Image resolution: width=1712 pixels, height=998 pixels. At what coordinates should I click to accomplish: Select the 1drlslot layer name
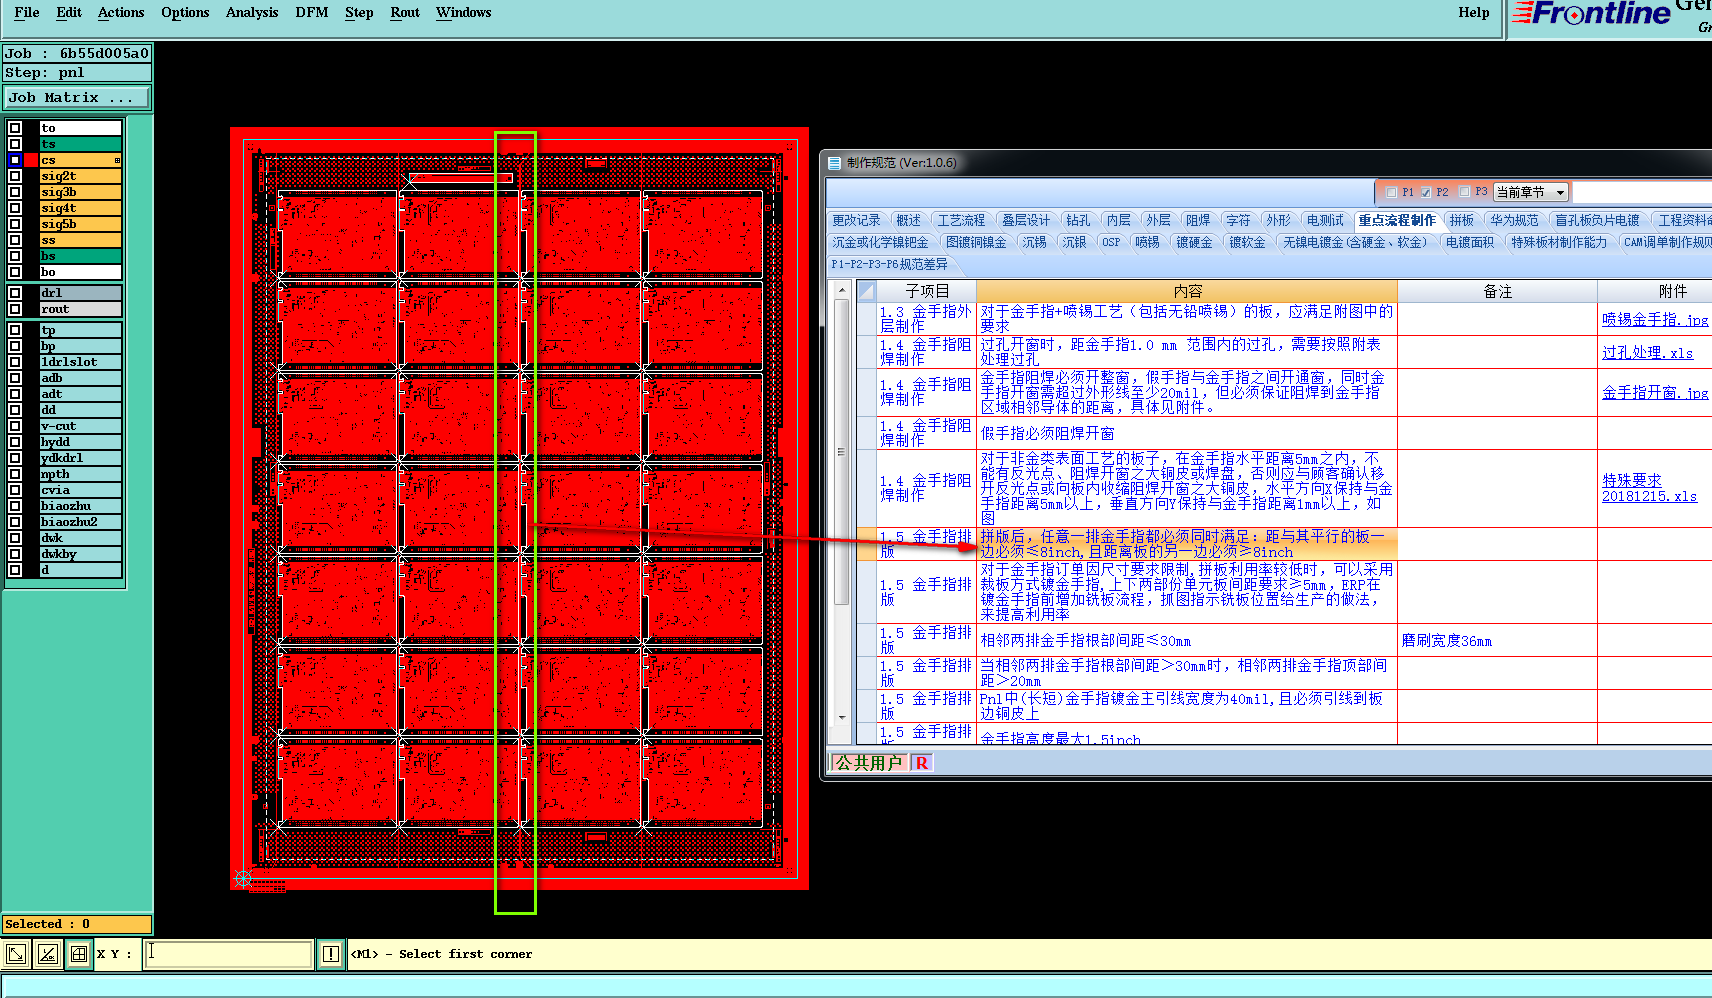click(x=80, y=362)
